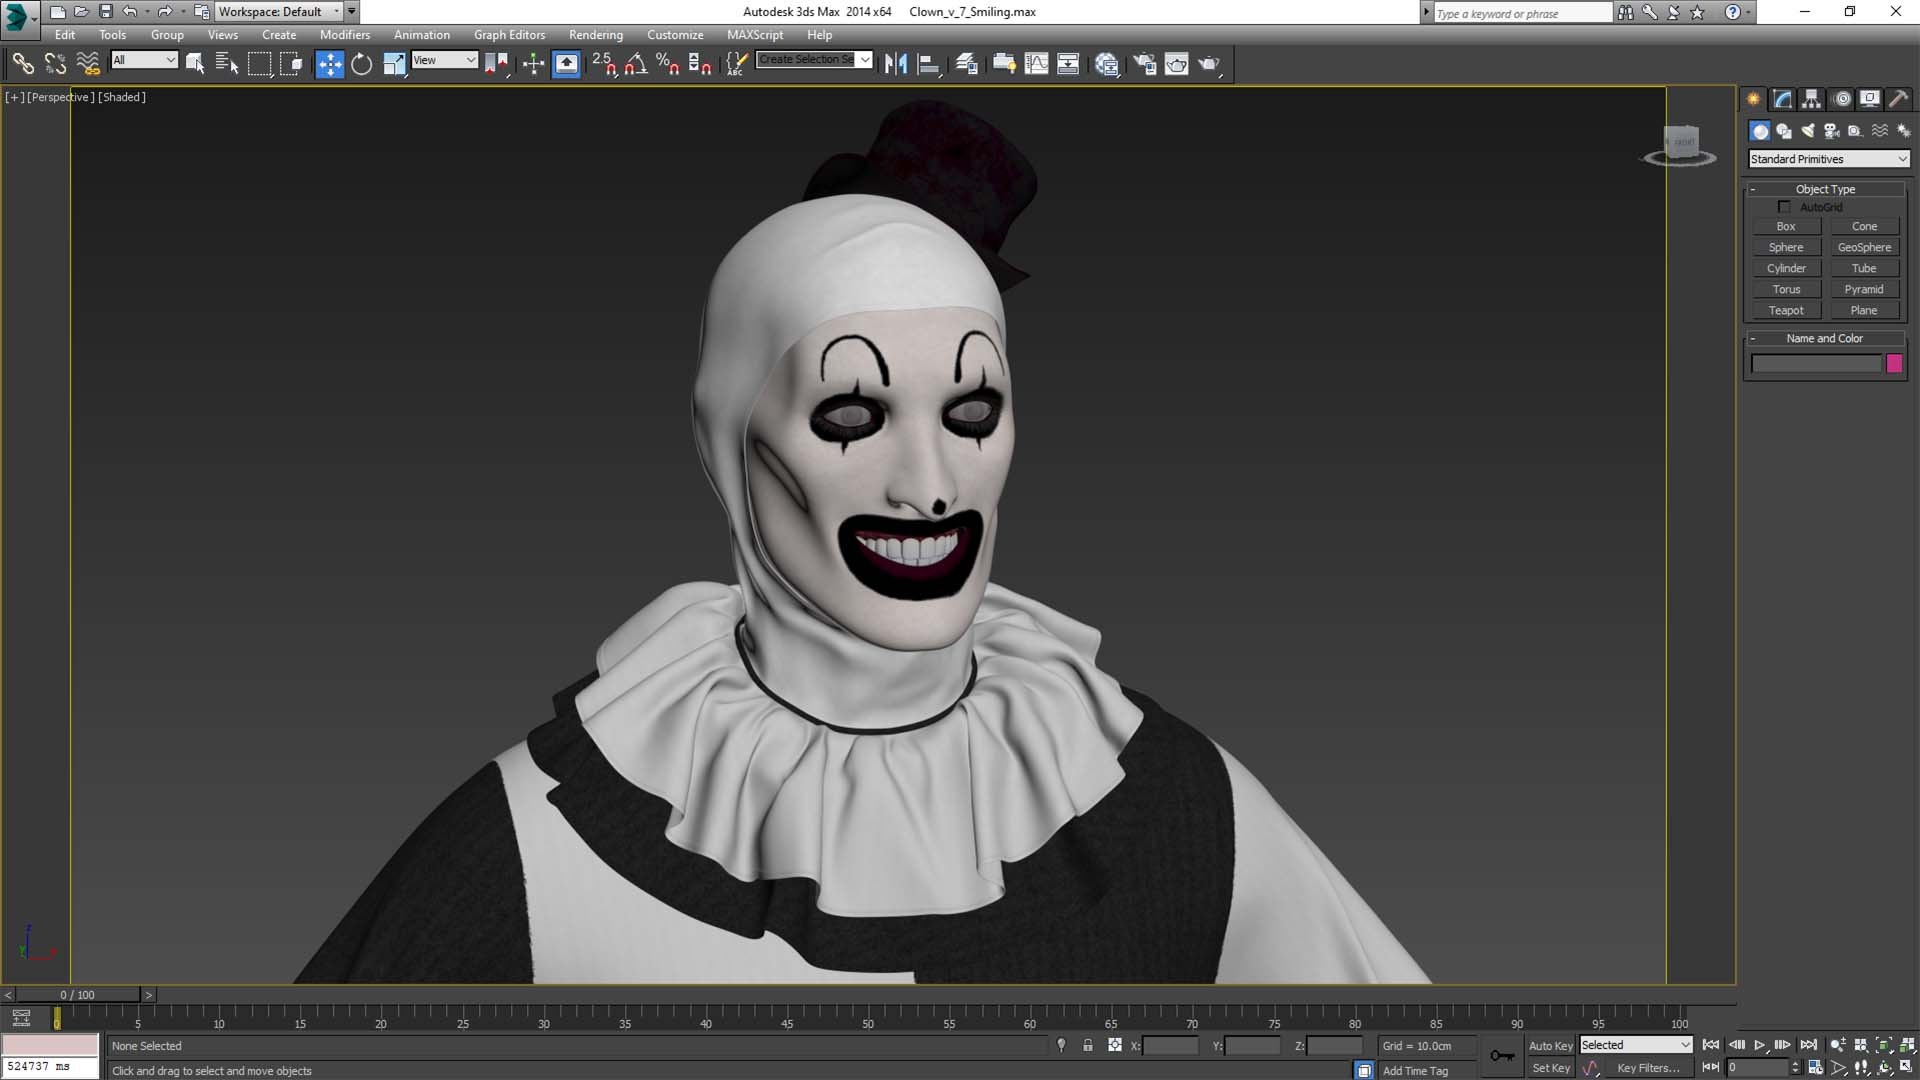Open the Modifiers menu
Image resolution: width=1920 pixels, height=1080 pixels.
(344, 35)
